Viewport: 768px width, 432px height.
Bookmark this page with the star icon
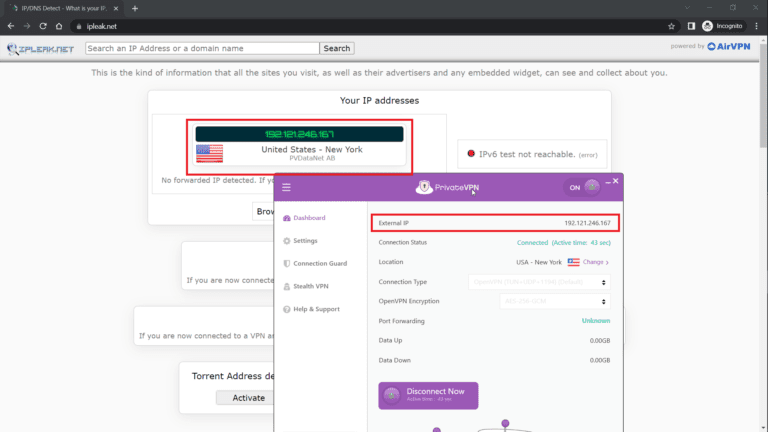coord(672,26)
